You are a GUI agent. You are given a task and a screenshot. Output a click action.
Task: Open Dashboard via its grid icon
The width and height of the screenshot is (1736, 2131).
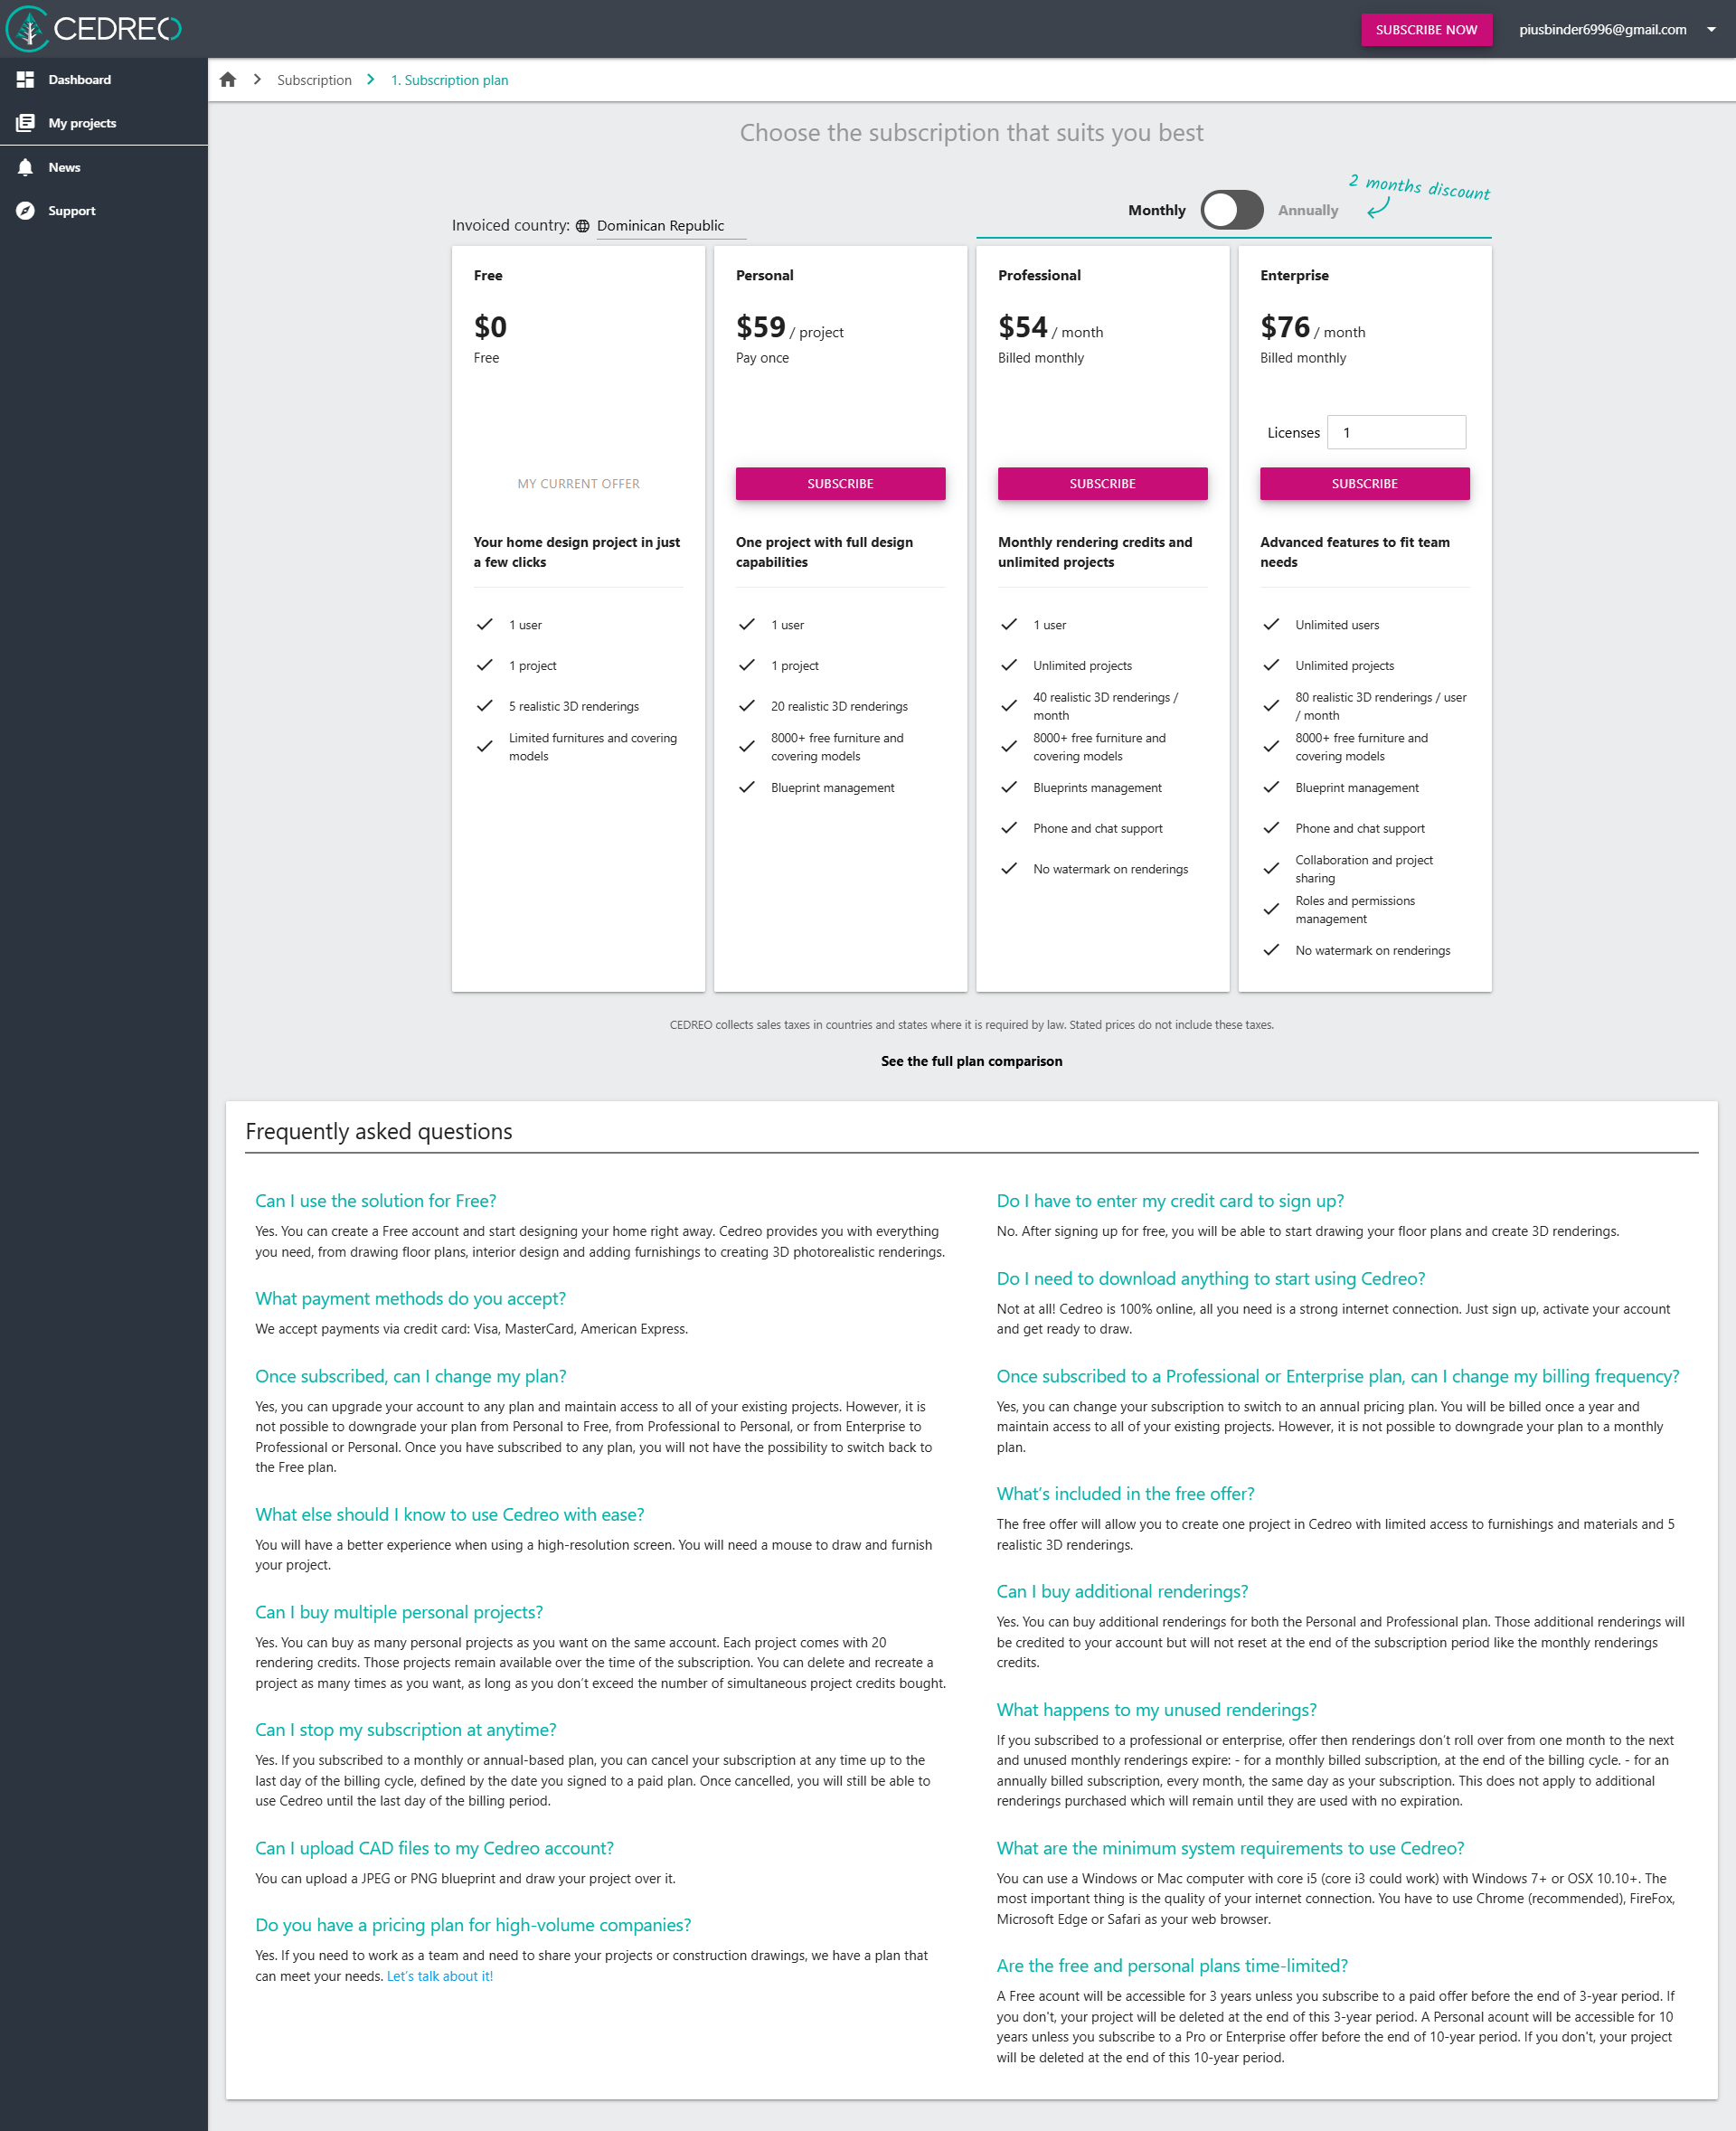coord(25,79)
